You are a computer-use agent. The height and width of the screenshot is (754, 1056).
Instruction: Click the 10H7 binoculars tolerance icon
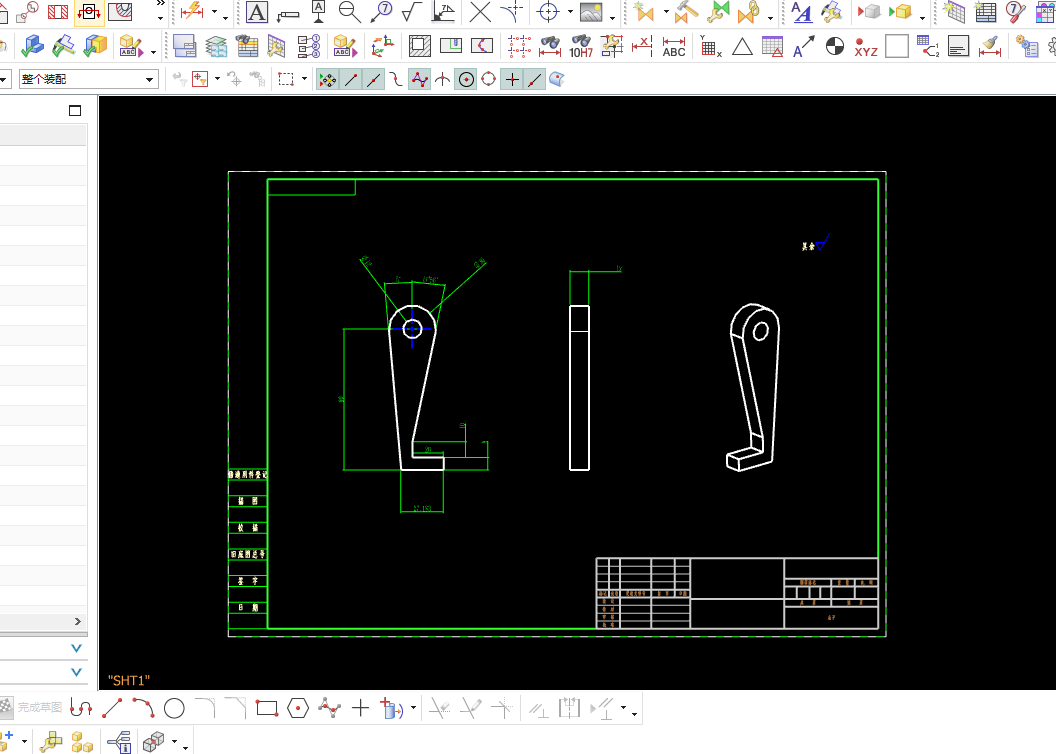pos(581,46)
